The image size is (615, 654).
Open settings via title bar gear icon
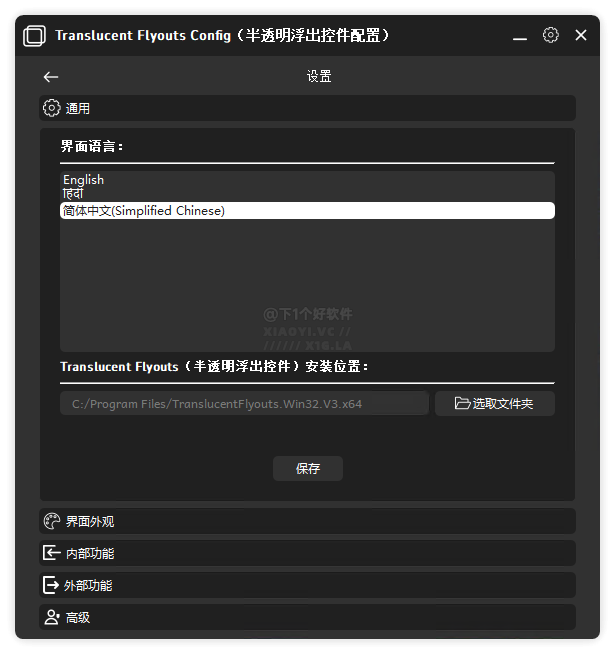pos(550,35)
